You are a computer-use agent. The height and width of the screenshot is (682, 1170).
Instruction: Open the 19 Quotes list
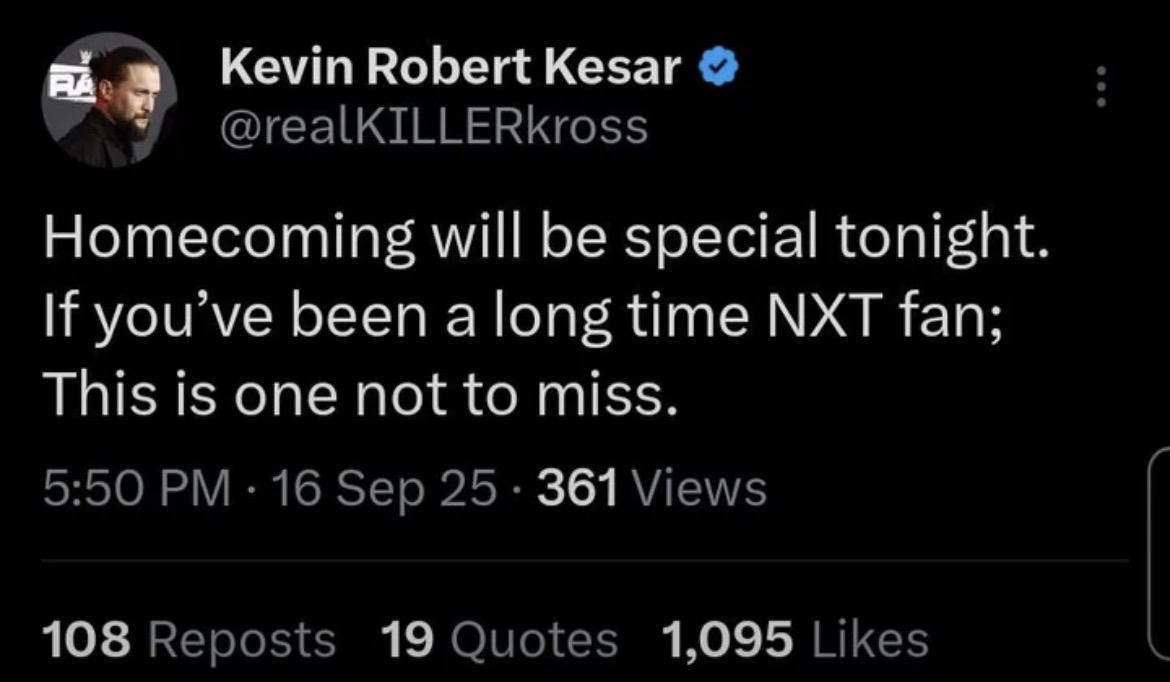pos(499,640)
